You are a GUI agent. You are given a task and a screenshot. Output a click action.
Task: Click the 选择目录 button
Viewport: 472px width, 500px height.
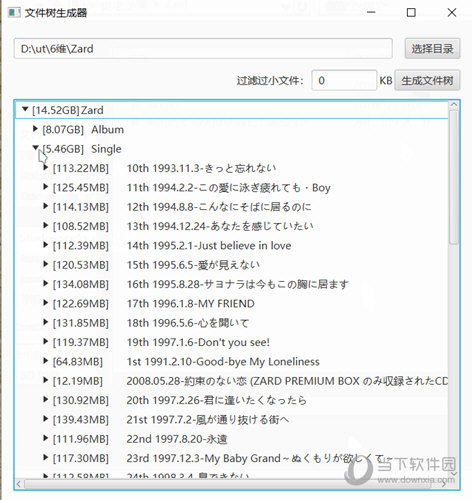click(x=432, y=49)
